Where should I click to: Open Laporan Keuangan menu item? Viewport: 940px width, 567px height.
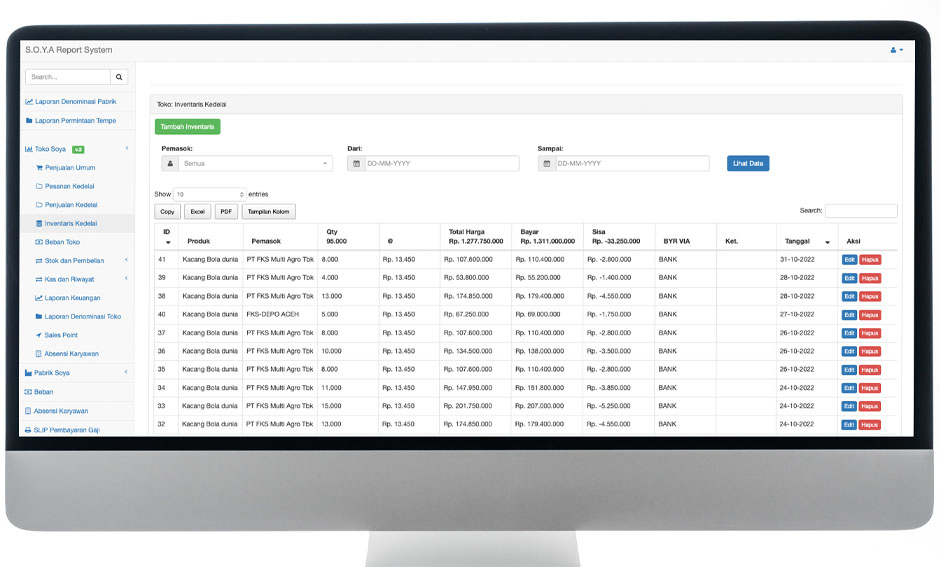tap(73, 298)
